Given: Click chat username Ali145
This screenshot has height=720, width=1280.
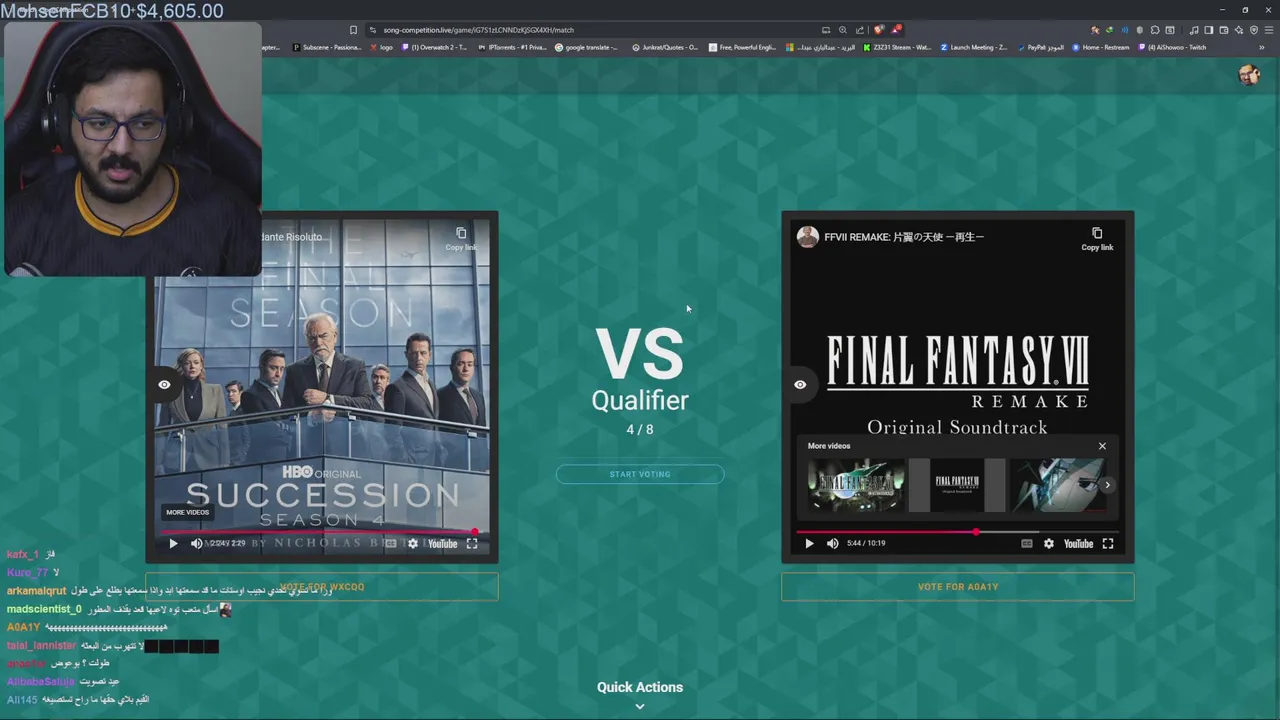Looking at the screenshot, I should click(22, 700).
